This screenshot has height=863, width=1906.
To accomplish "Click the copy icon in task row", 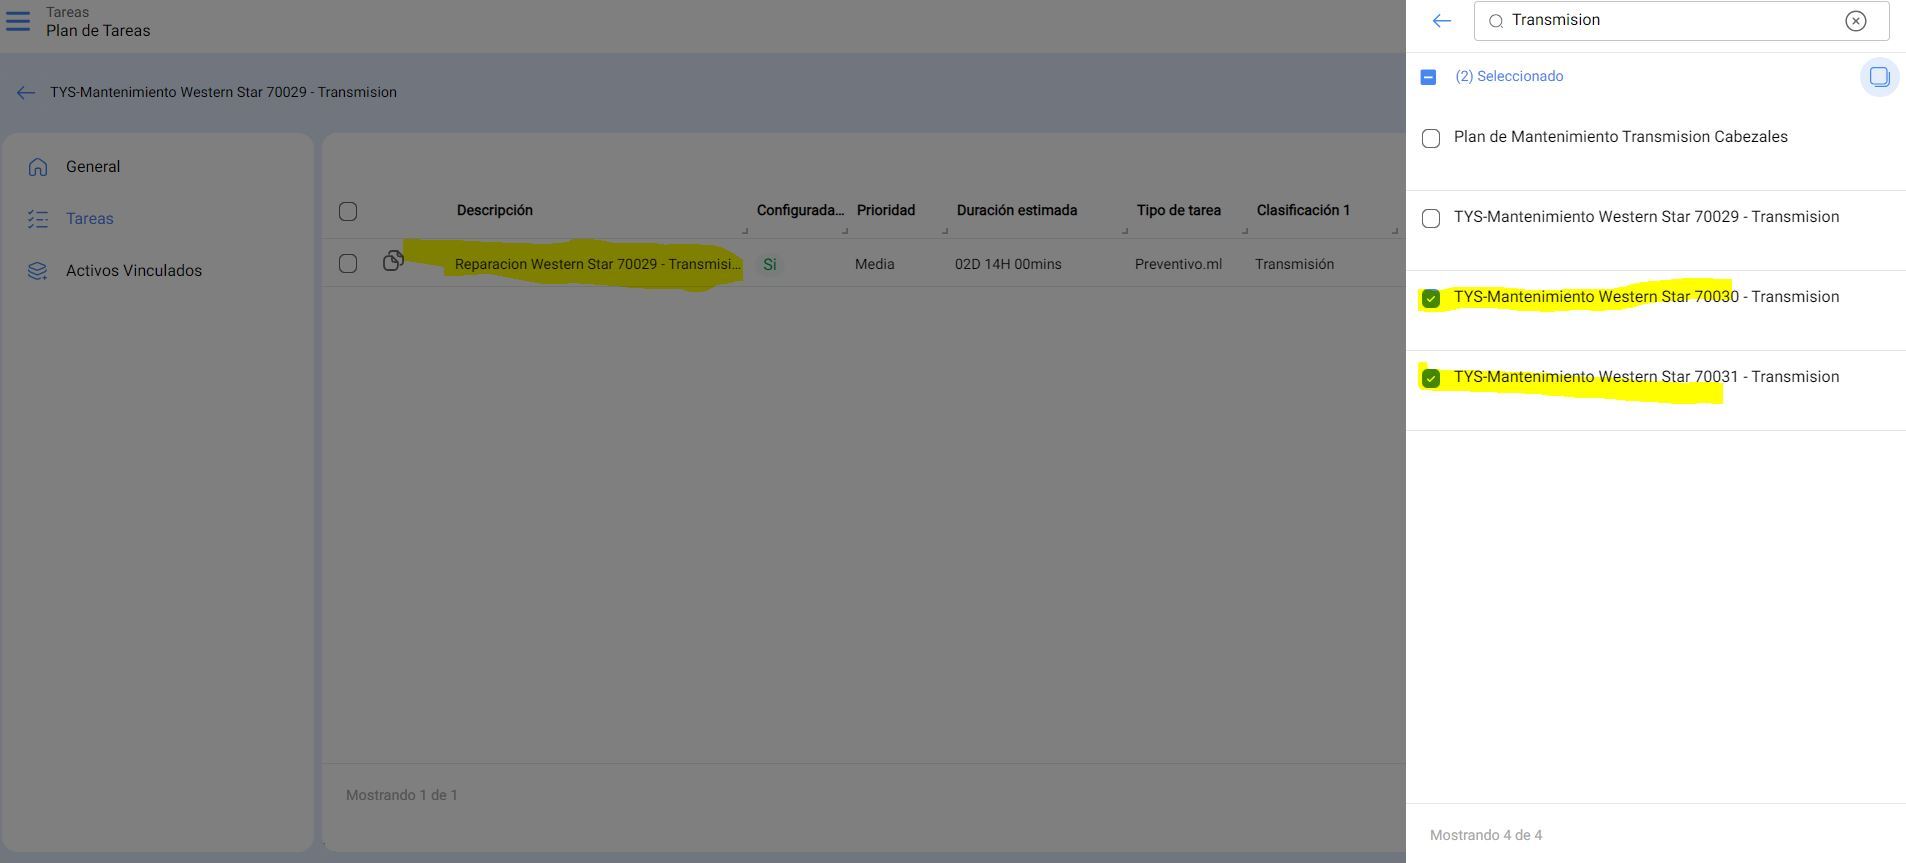I will (x=393, y=261).
